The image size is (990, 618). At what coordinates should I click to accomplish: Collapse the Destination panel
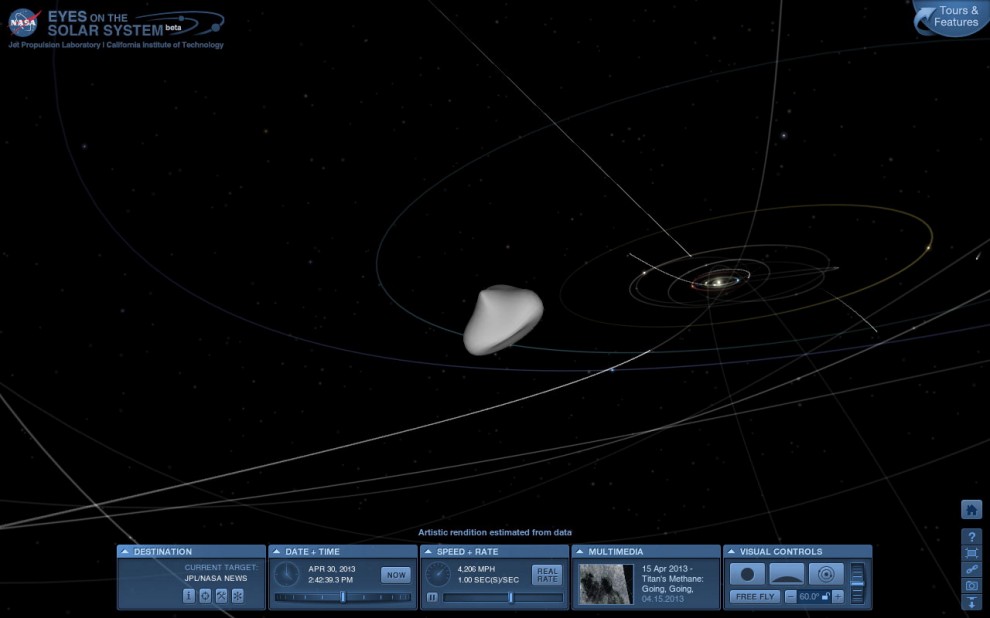click(x=124, y=551)
